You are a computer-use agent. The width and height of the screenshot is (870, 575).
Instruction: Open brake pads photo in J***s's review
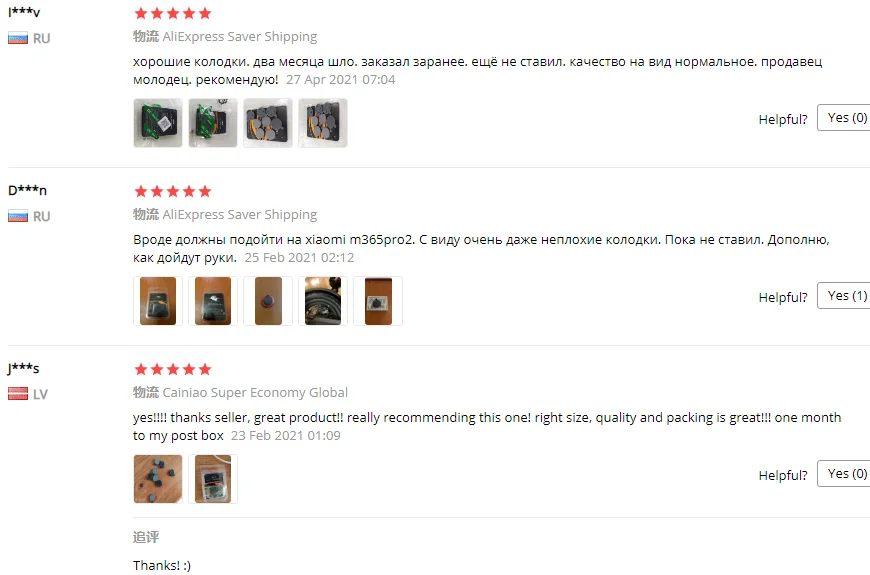(x=158, y=479)
